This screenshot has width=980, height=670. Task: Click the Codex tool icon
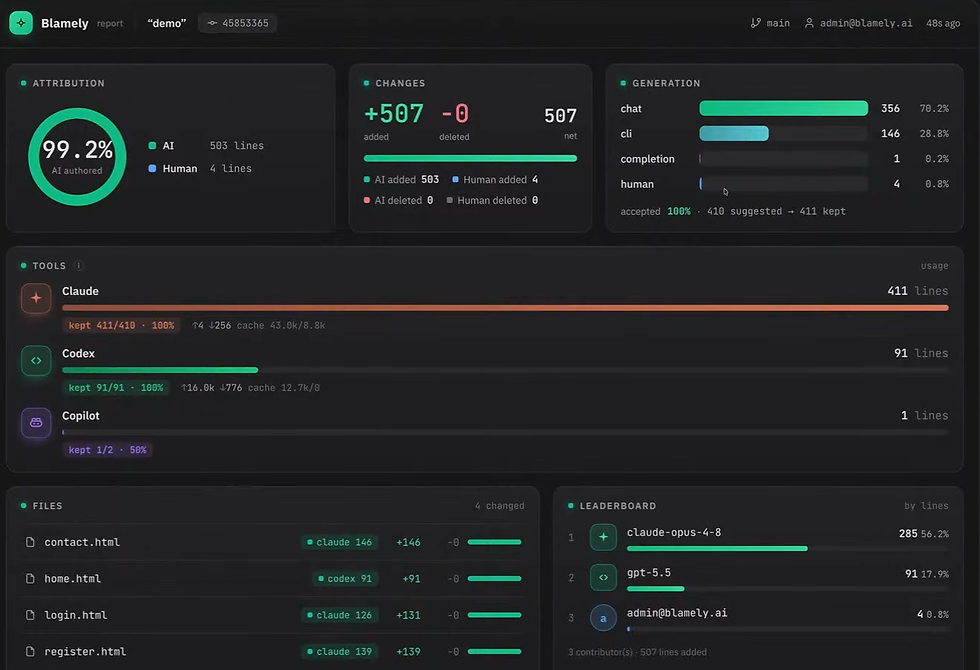(x=36, y=361)
